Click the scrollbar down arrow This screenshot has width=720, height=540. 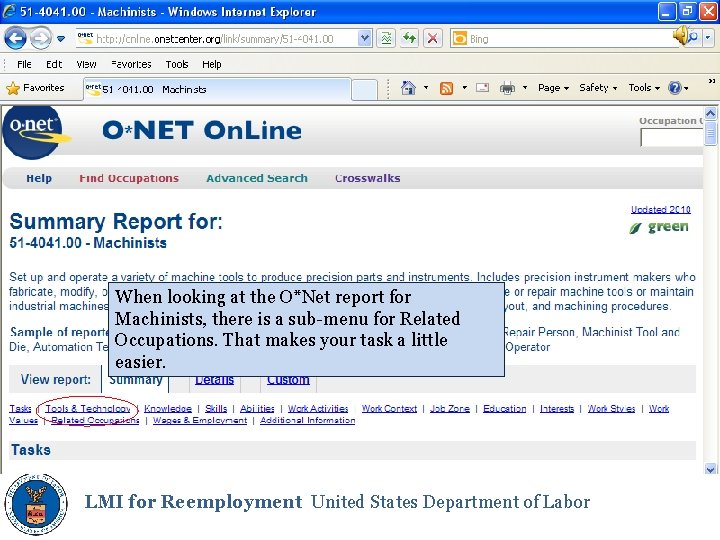[x=710, y=469]
